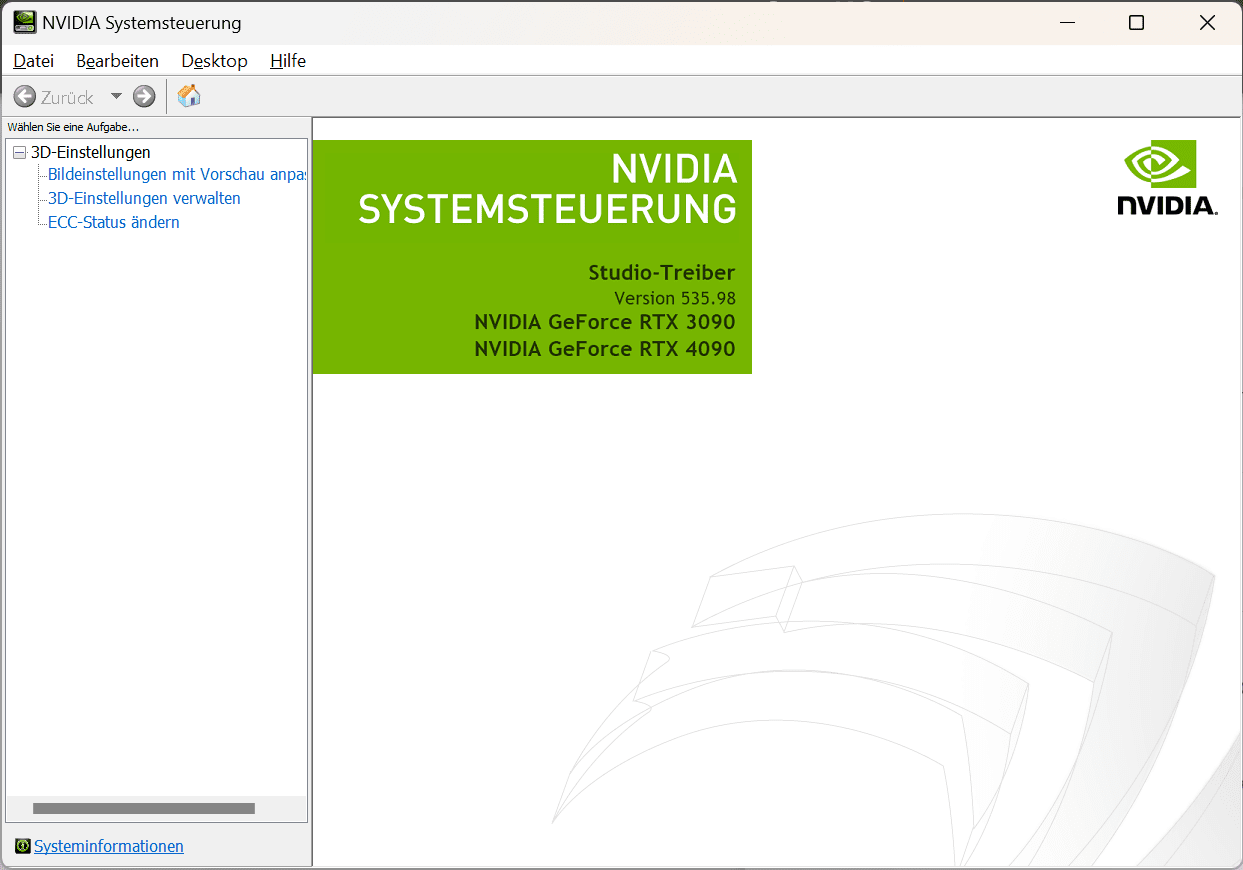Image resolution: width=1243 pixels, height=870 pixels.
Task: Click the NVIDIA GeForce RTX 3090 text
Action: 605,322
